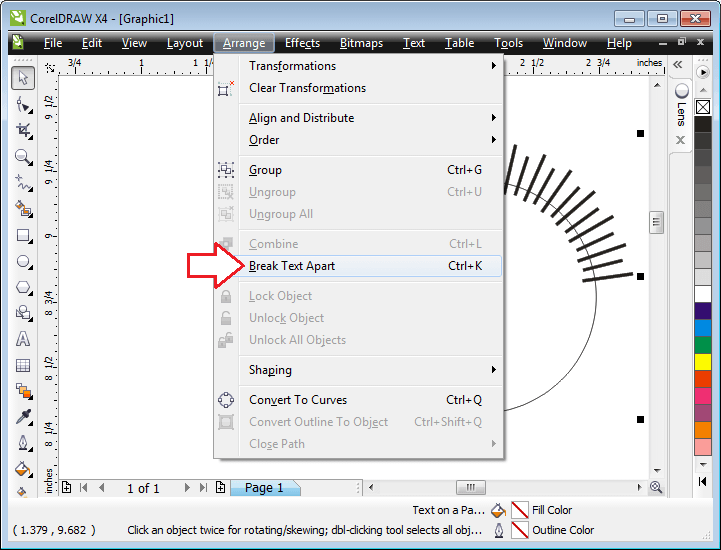Pick the Ellipse tool
The width and height of the screenshot is (721, 550).
click(x=23, y=262)
